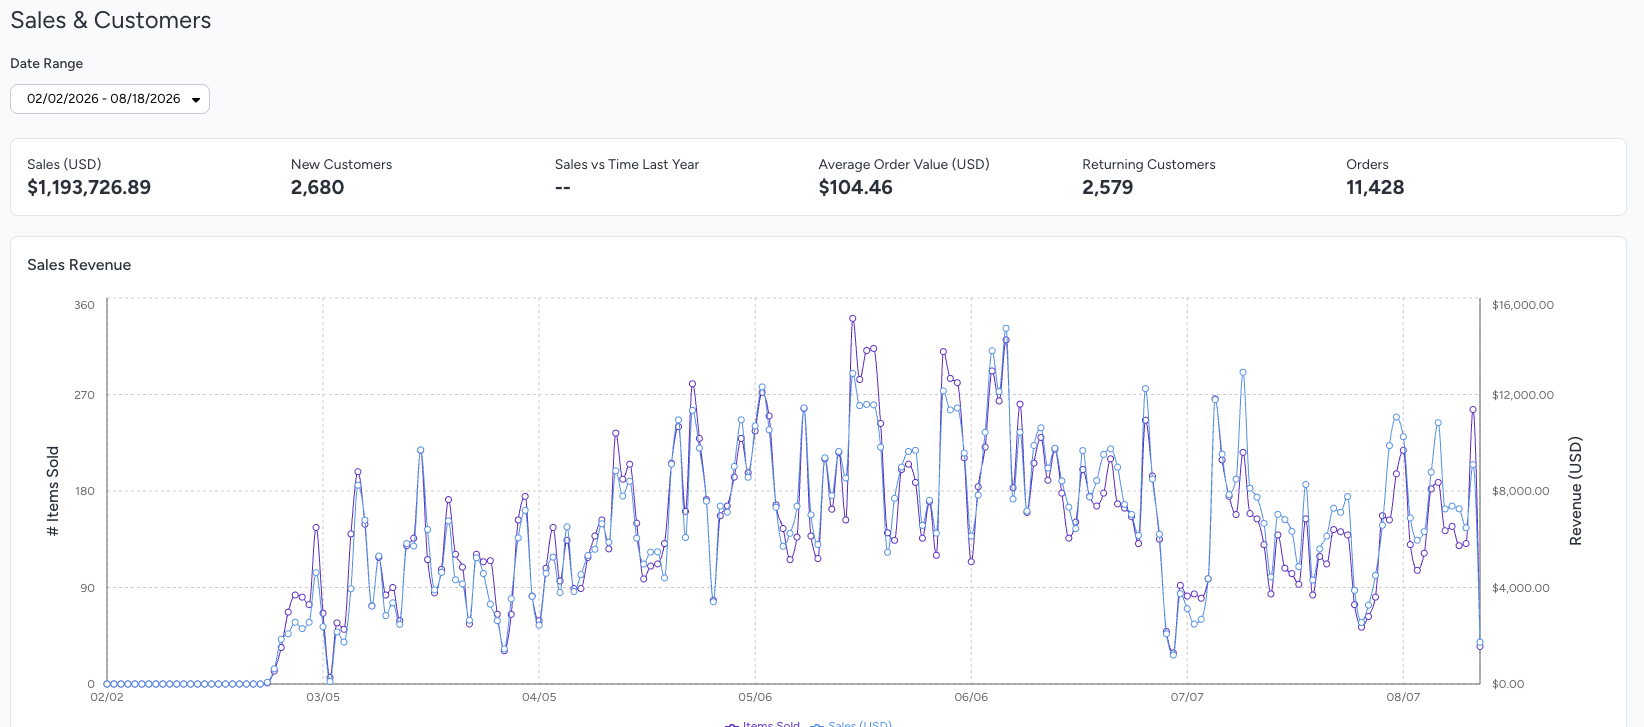The height and width of the screenshot is (727, 1644).
Task: Select the 'Sales & Customers' page heading
Action: tap(111, 20)
